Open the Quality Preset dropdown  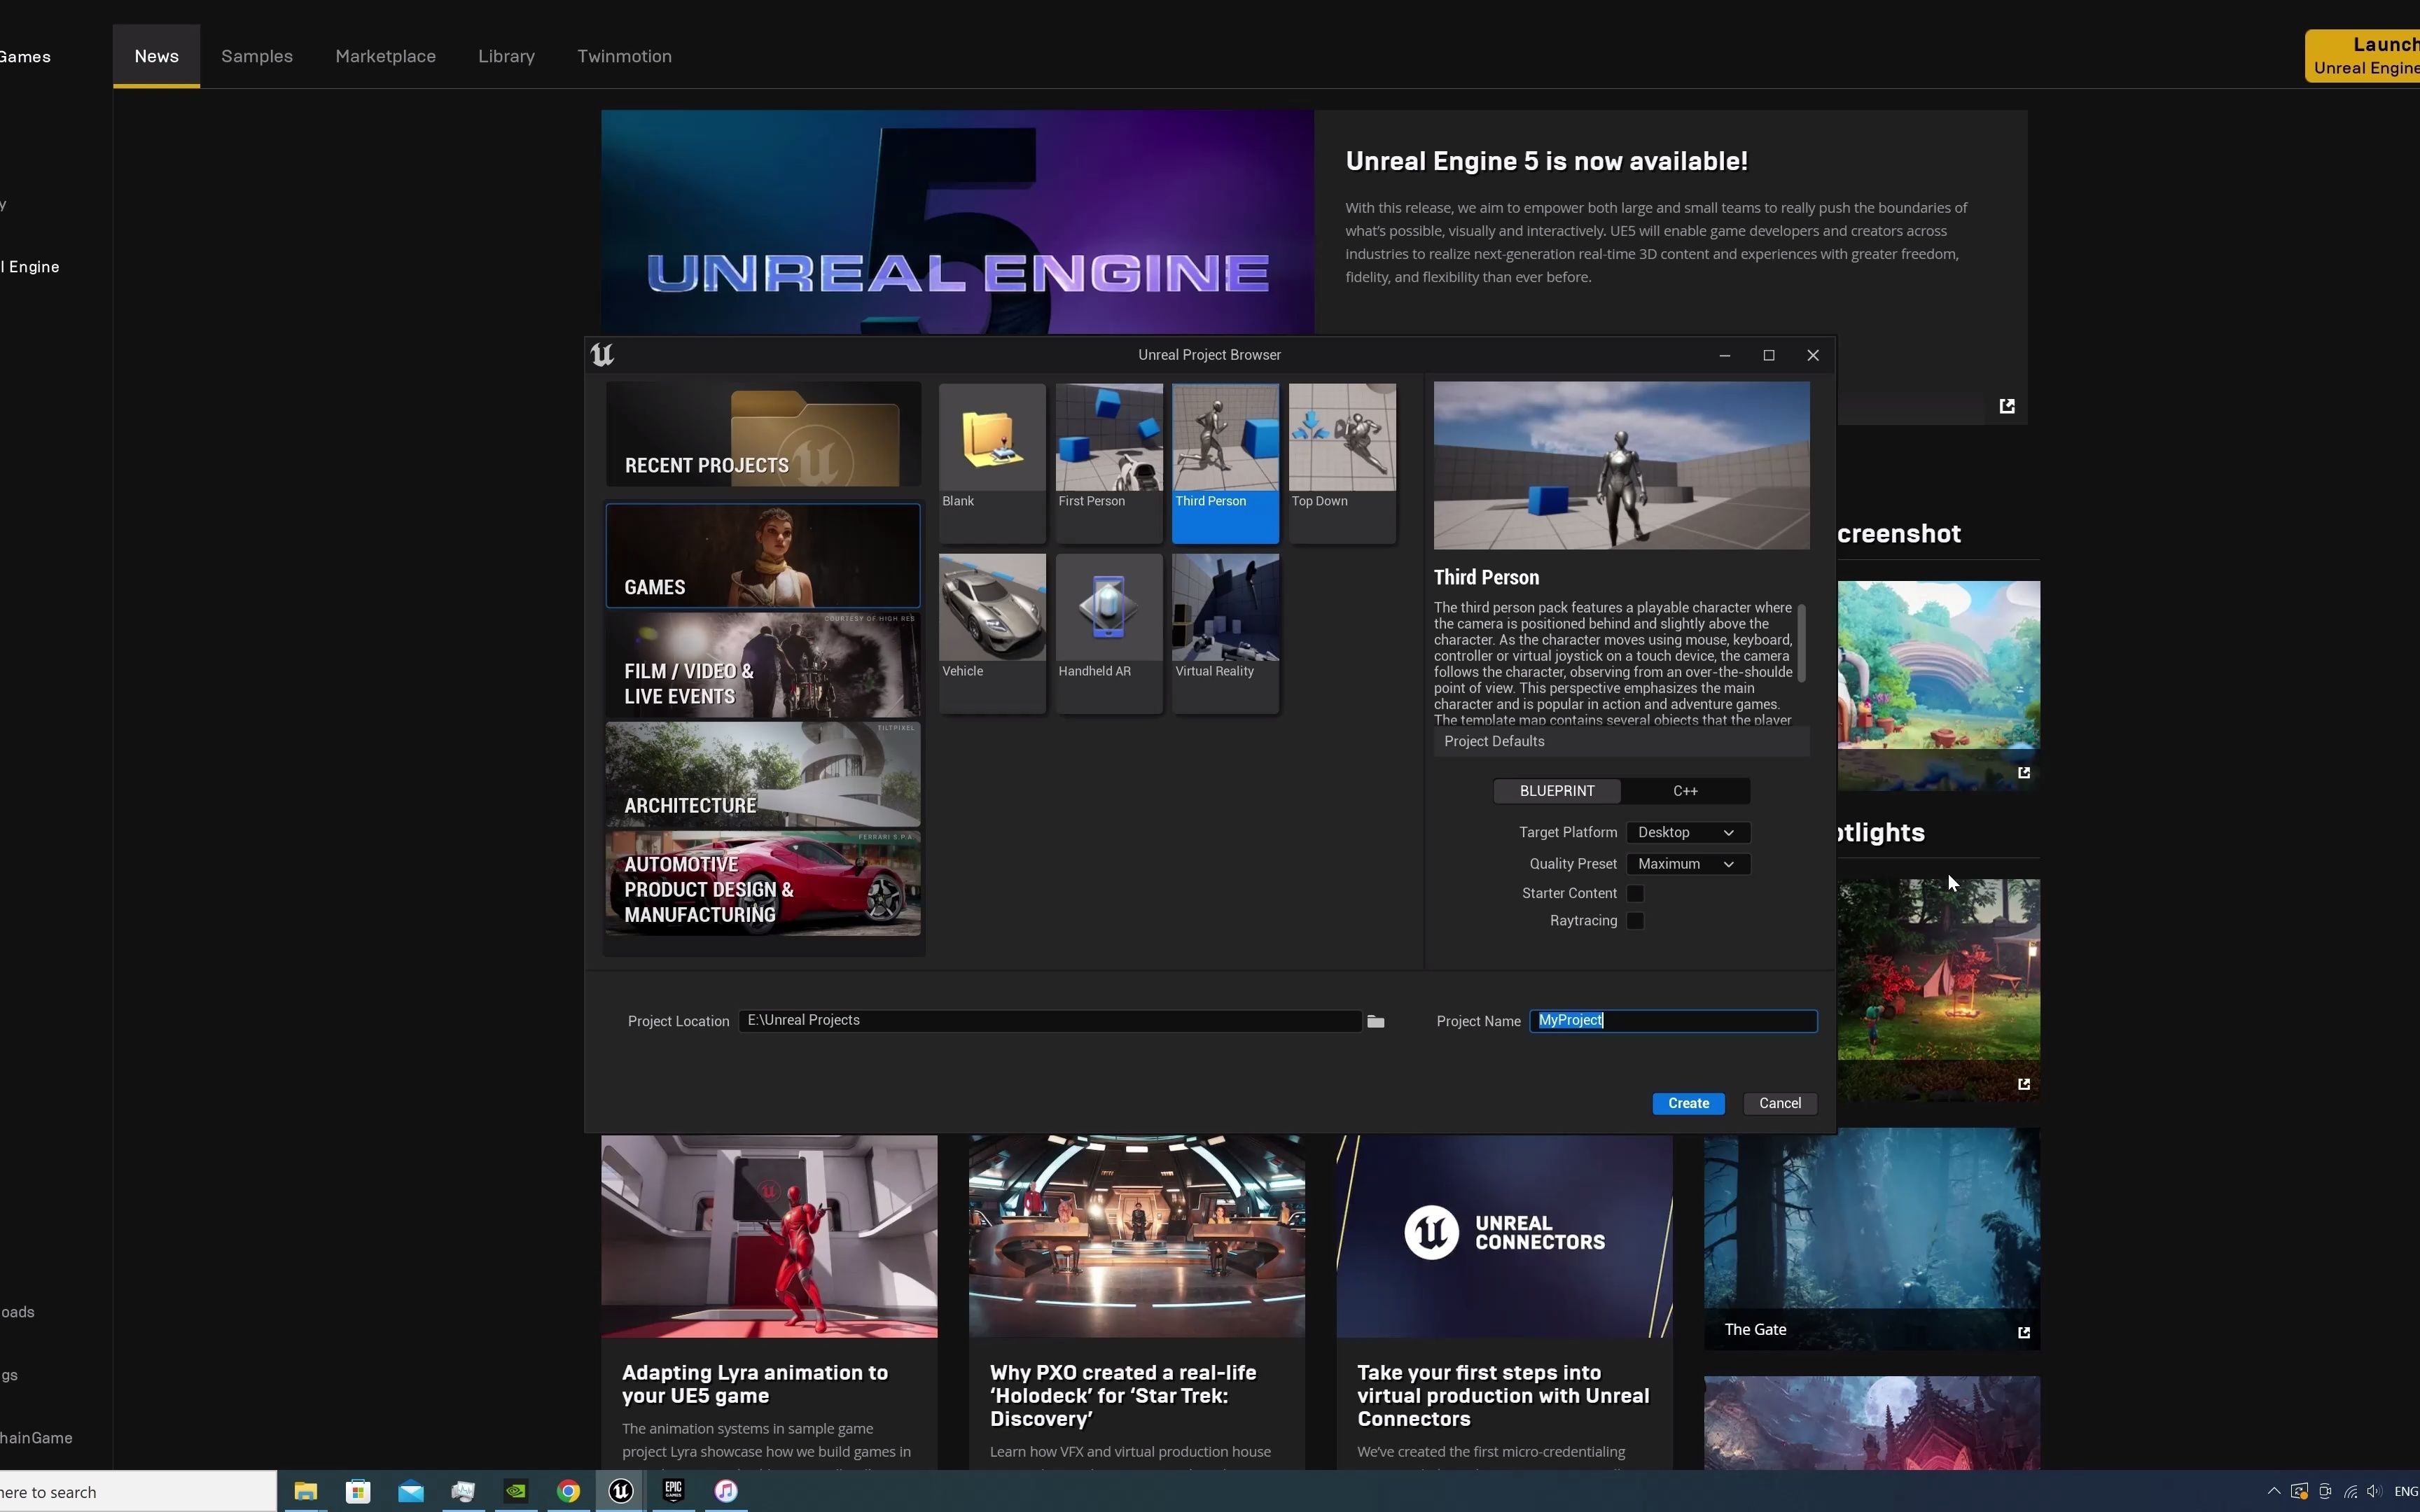click(1688, 864)
